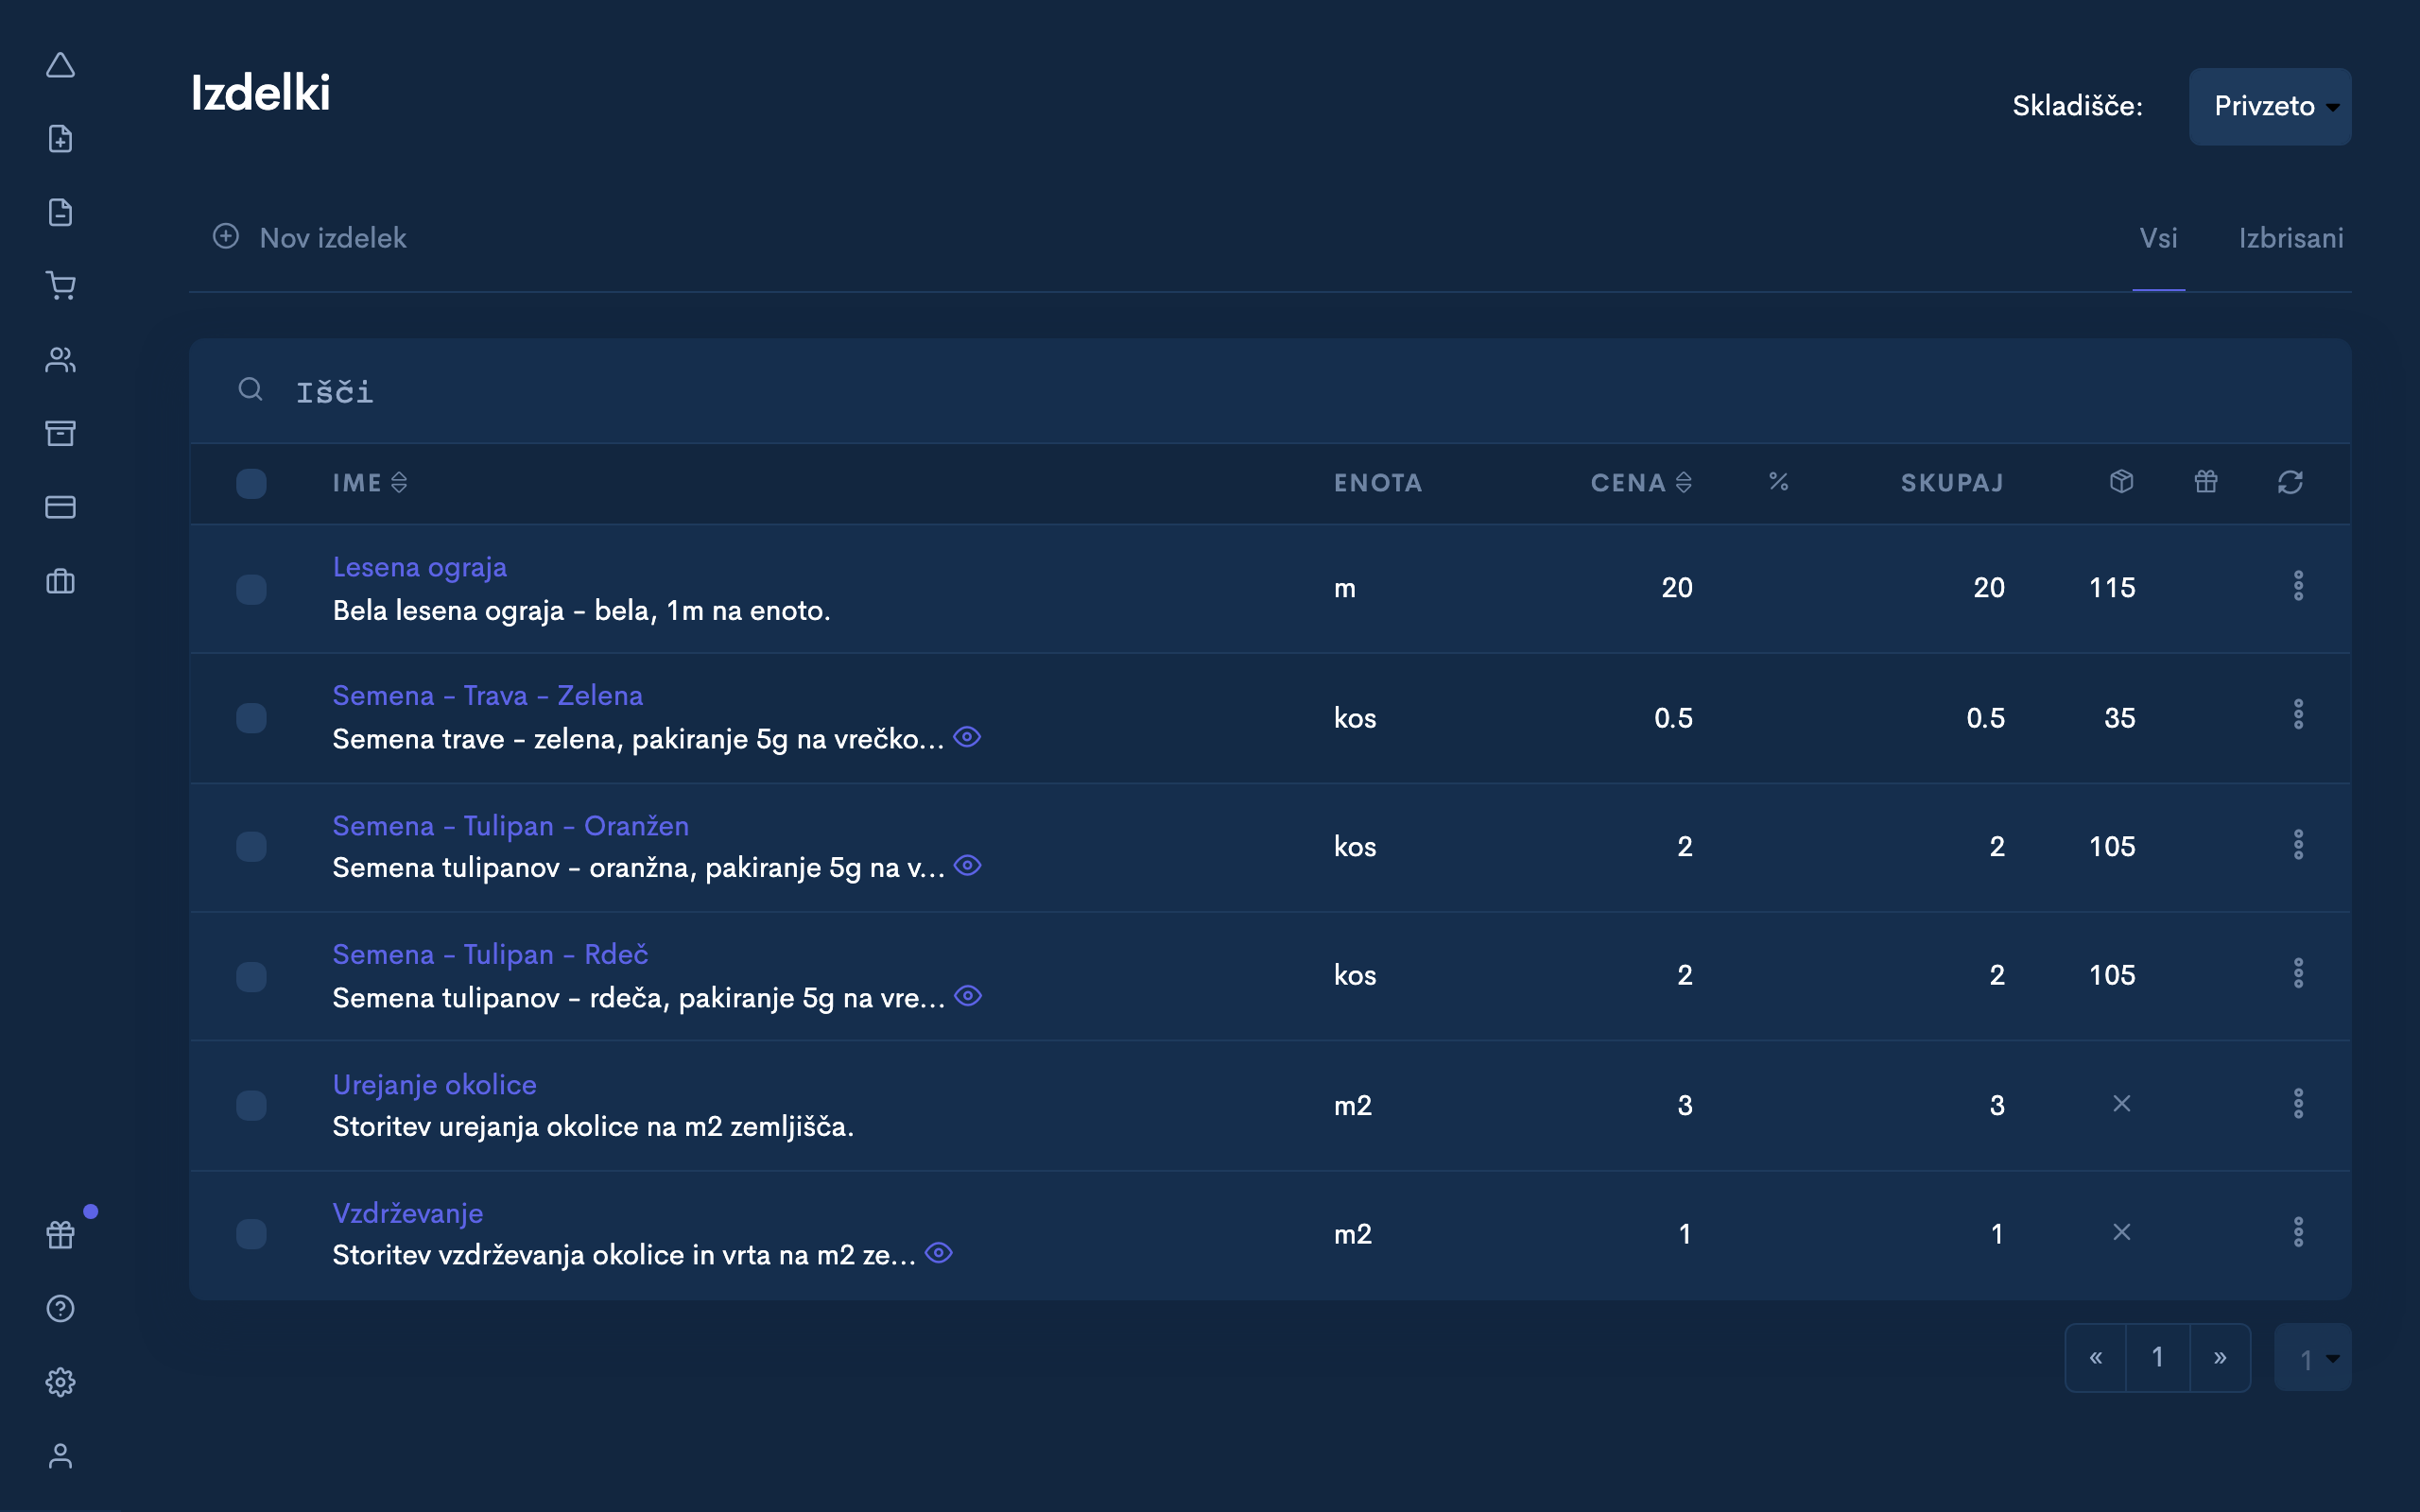Focus the Išči search field
The height and width of the screenshot is (1512, 2420).
pos(800,391)
